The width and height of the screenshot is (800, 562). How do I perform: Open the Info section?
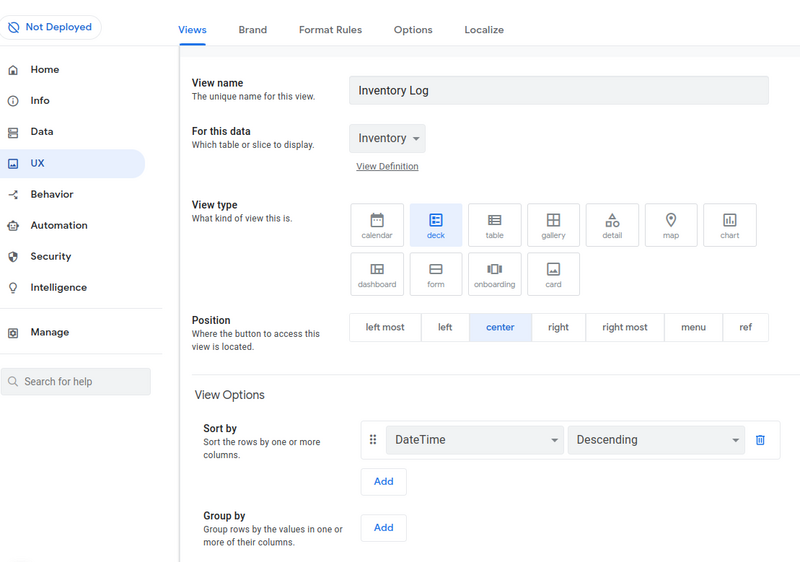click(40, 100)
